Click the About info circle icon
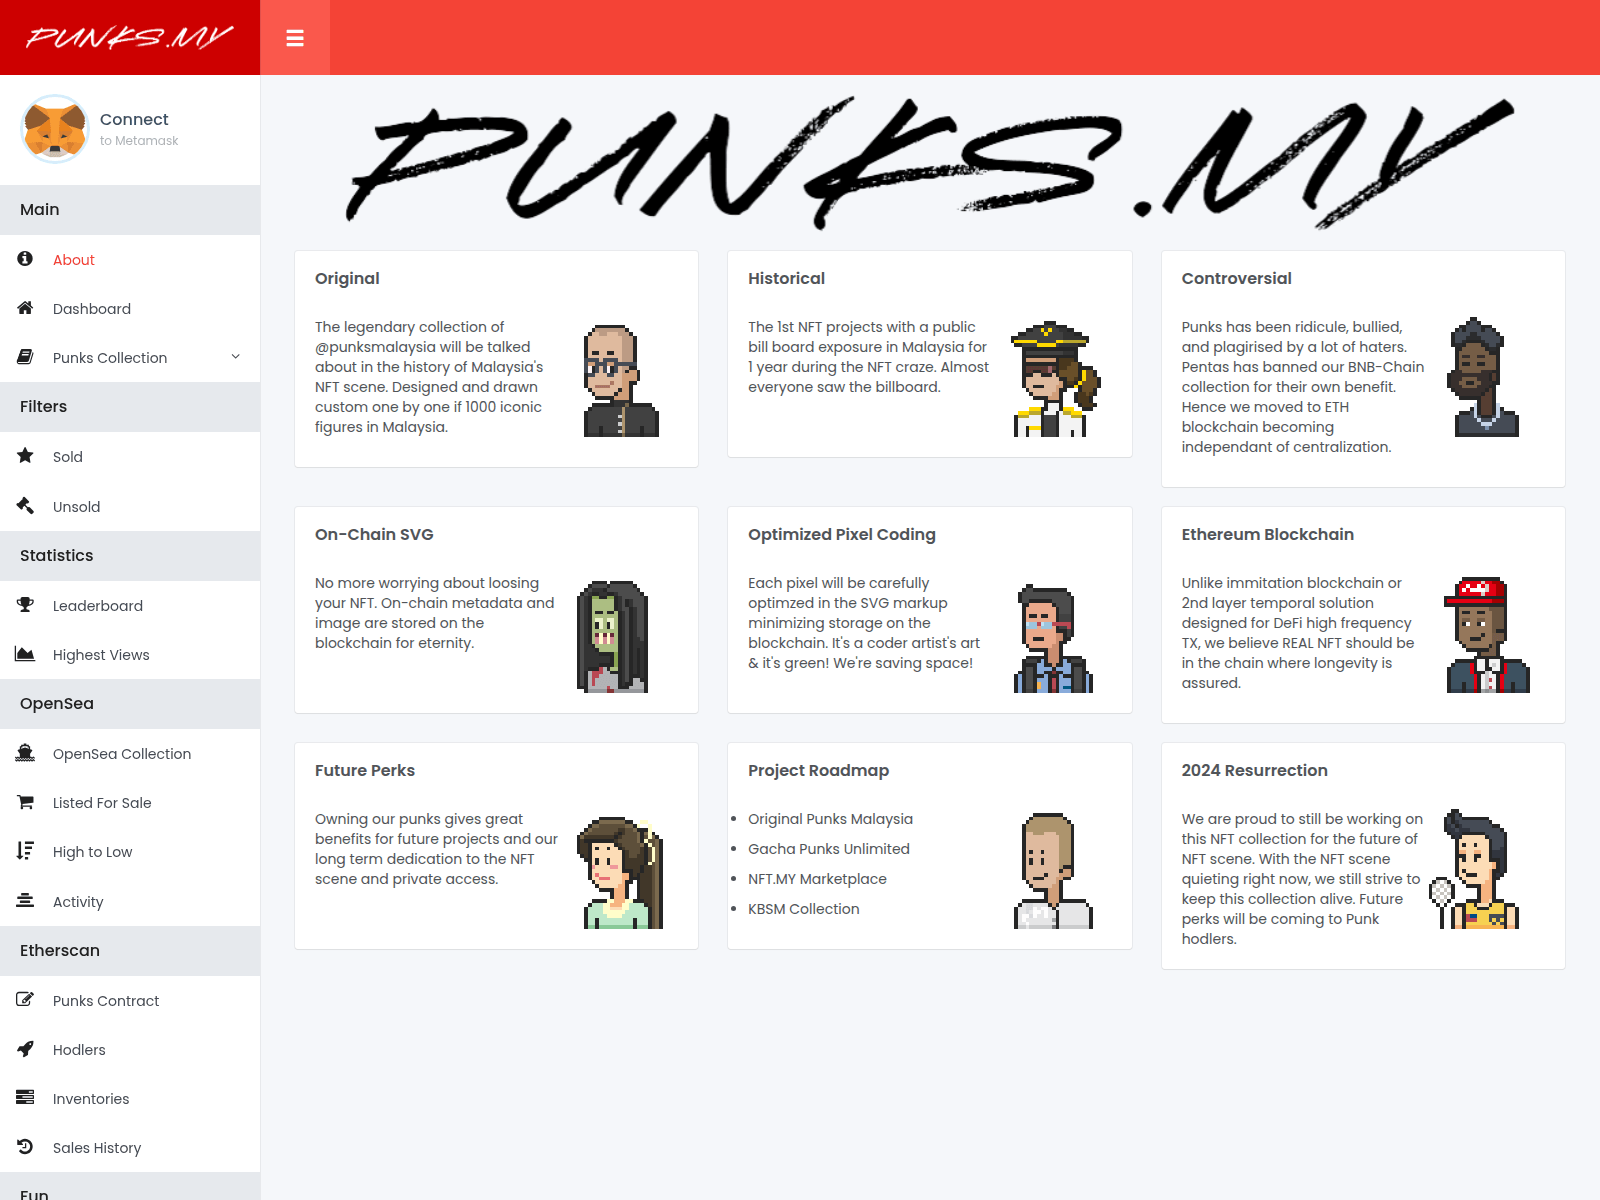This screenshot has width=1600, height=1200. point(25,259)
